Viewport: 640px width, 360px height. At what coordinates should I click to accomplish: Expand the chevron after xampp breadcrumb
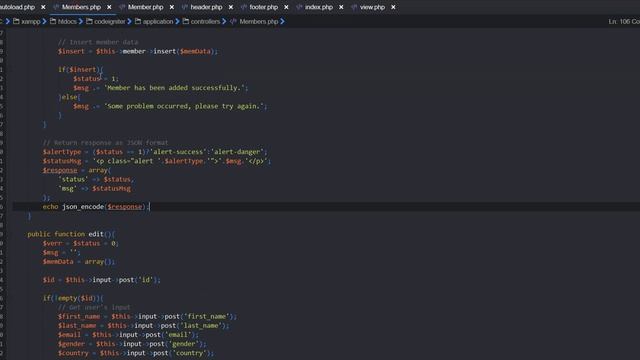[x=44, y=21]
